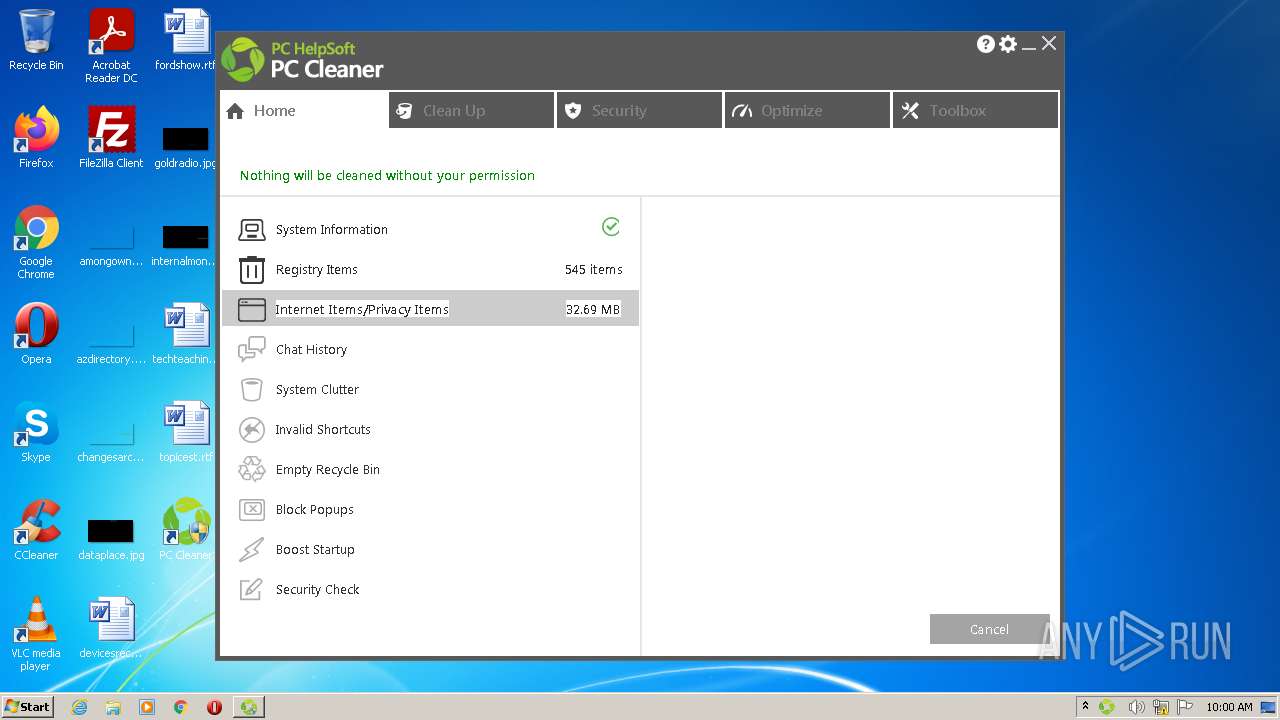The height and width of the screenshot is (720, 1280).
Task: Click the Empty Recycle Bin recycle icon
Action: pyautogui.click(x=252, y=470)
